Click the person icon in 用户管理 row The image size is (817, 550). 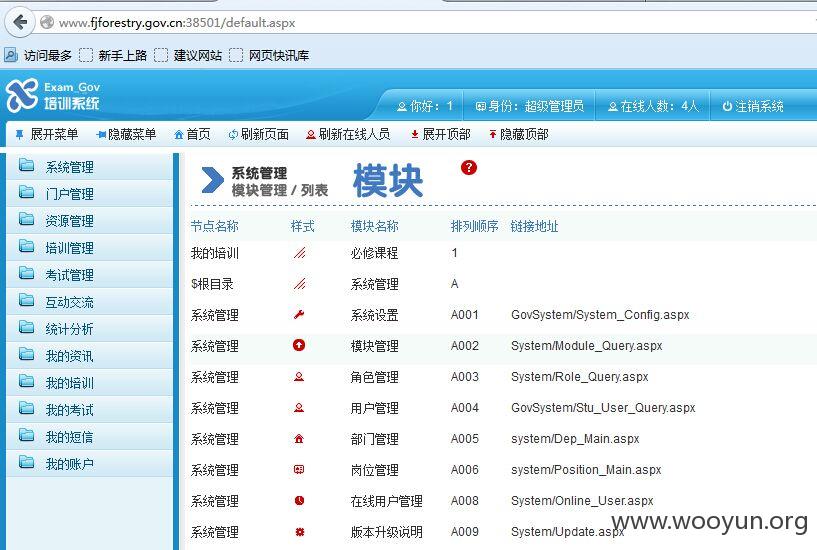point(299,408)
